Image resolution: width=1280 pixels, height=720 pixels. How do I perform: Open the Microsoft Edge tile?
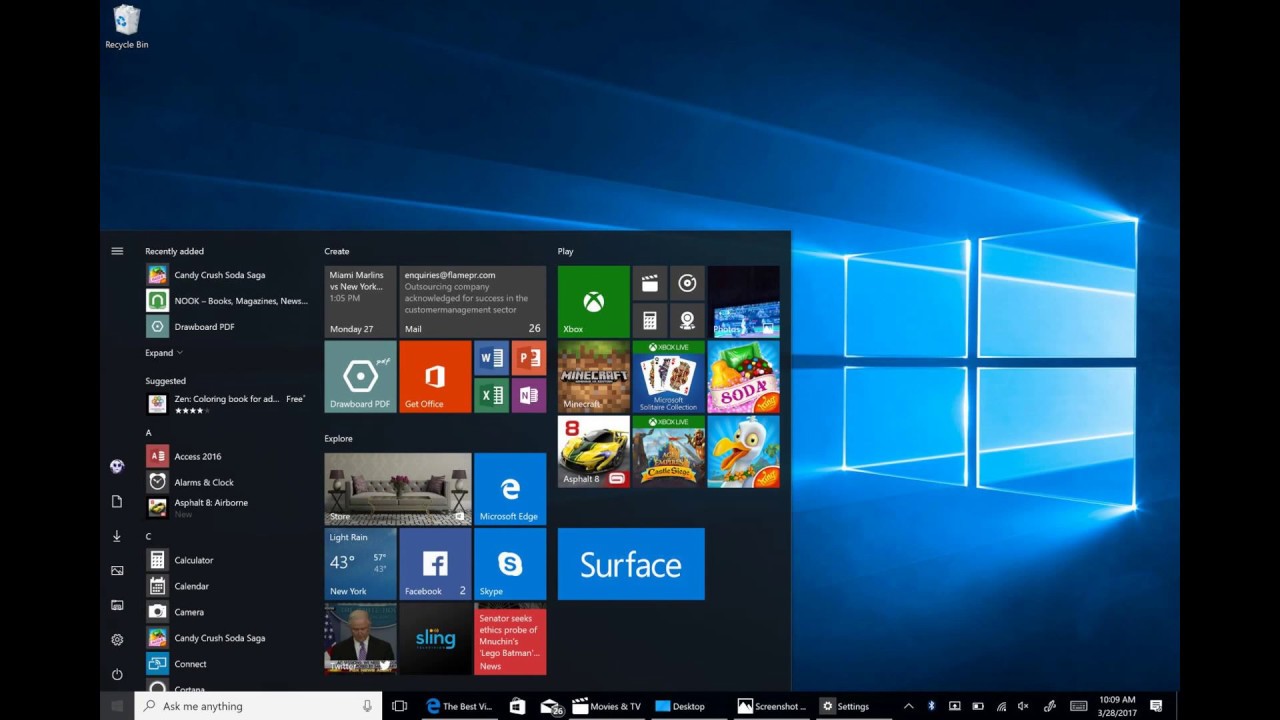[x=510, y=489]
